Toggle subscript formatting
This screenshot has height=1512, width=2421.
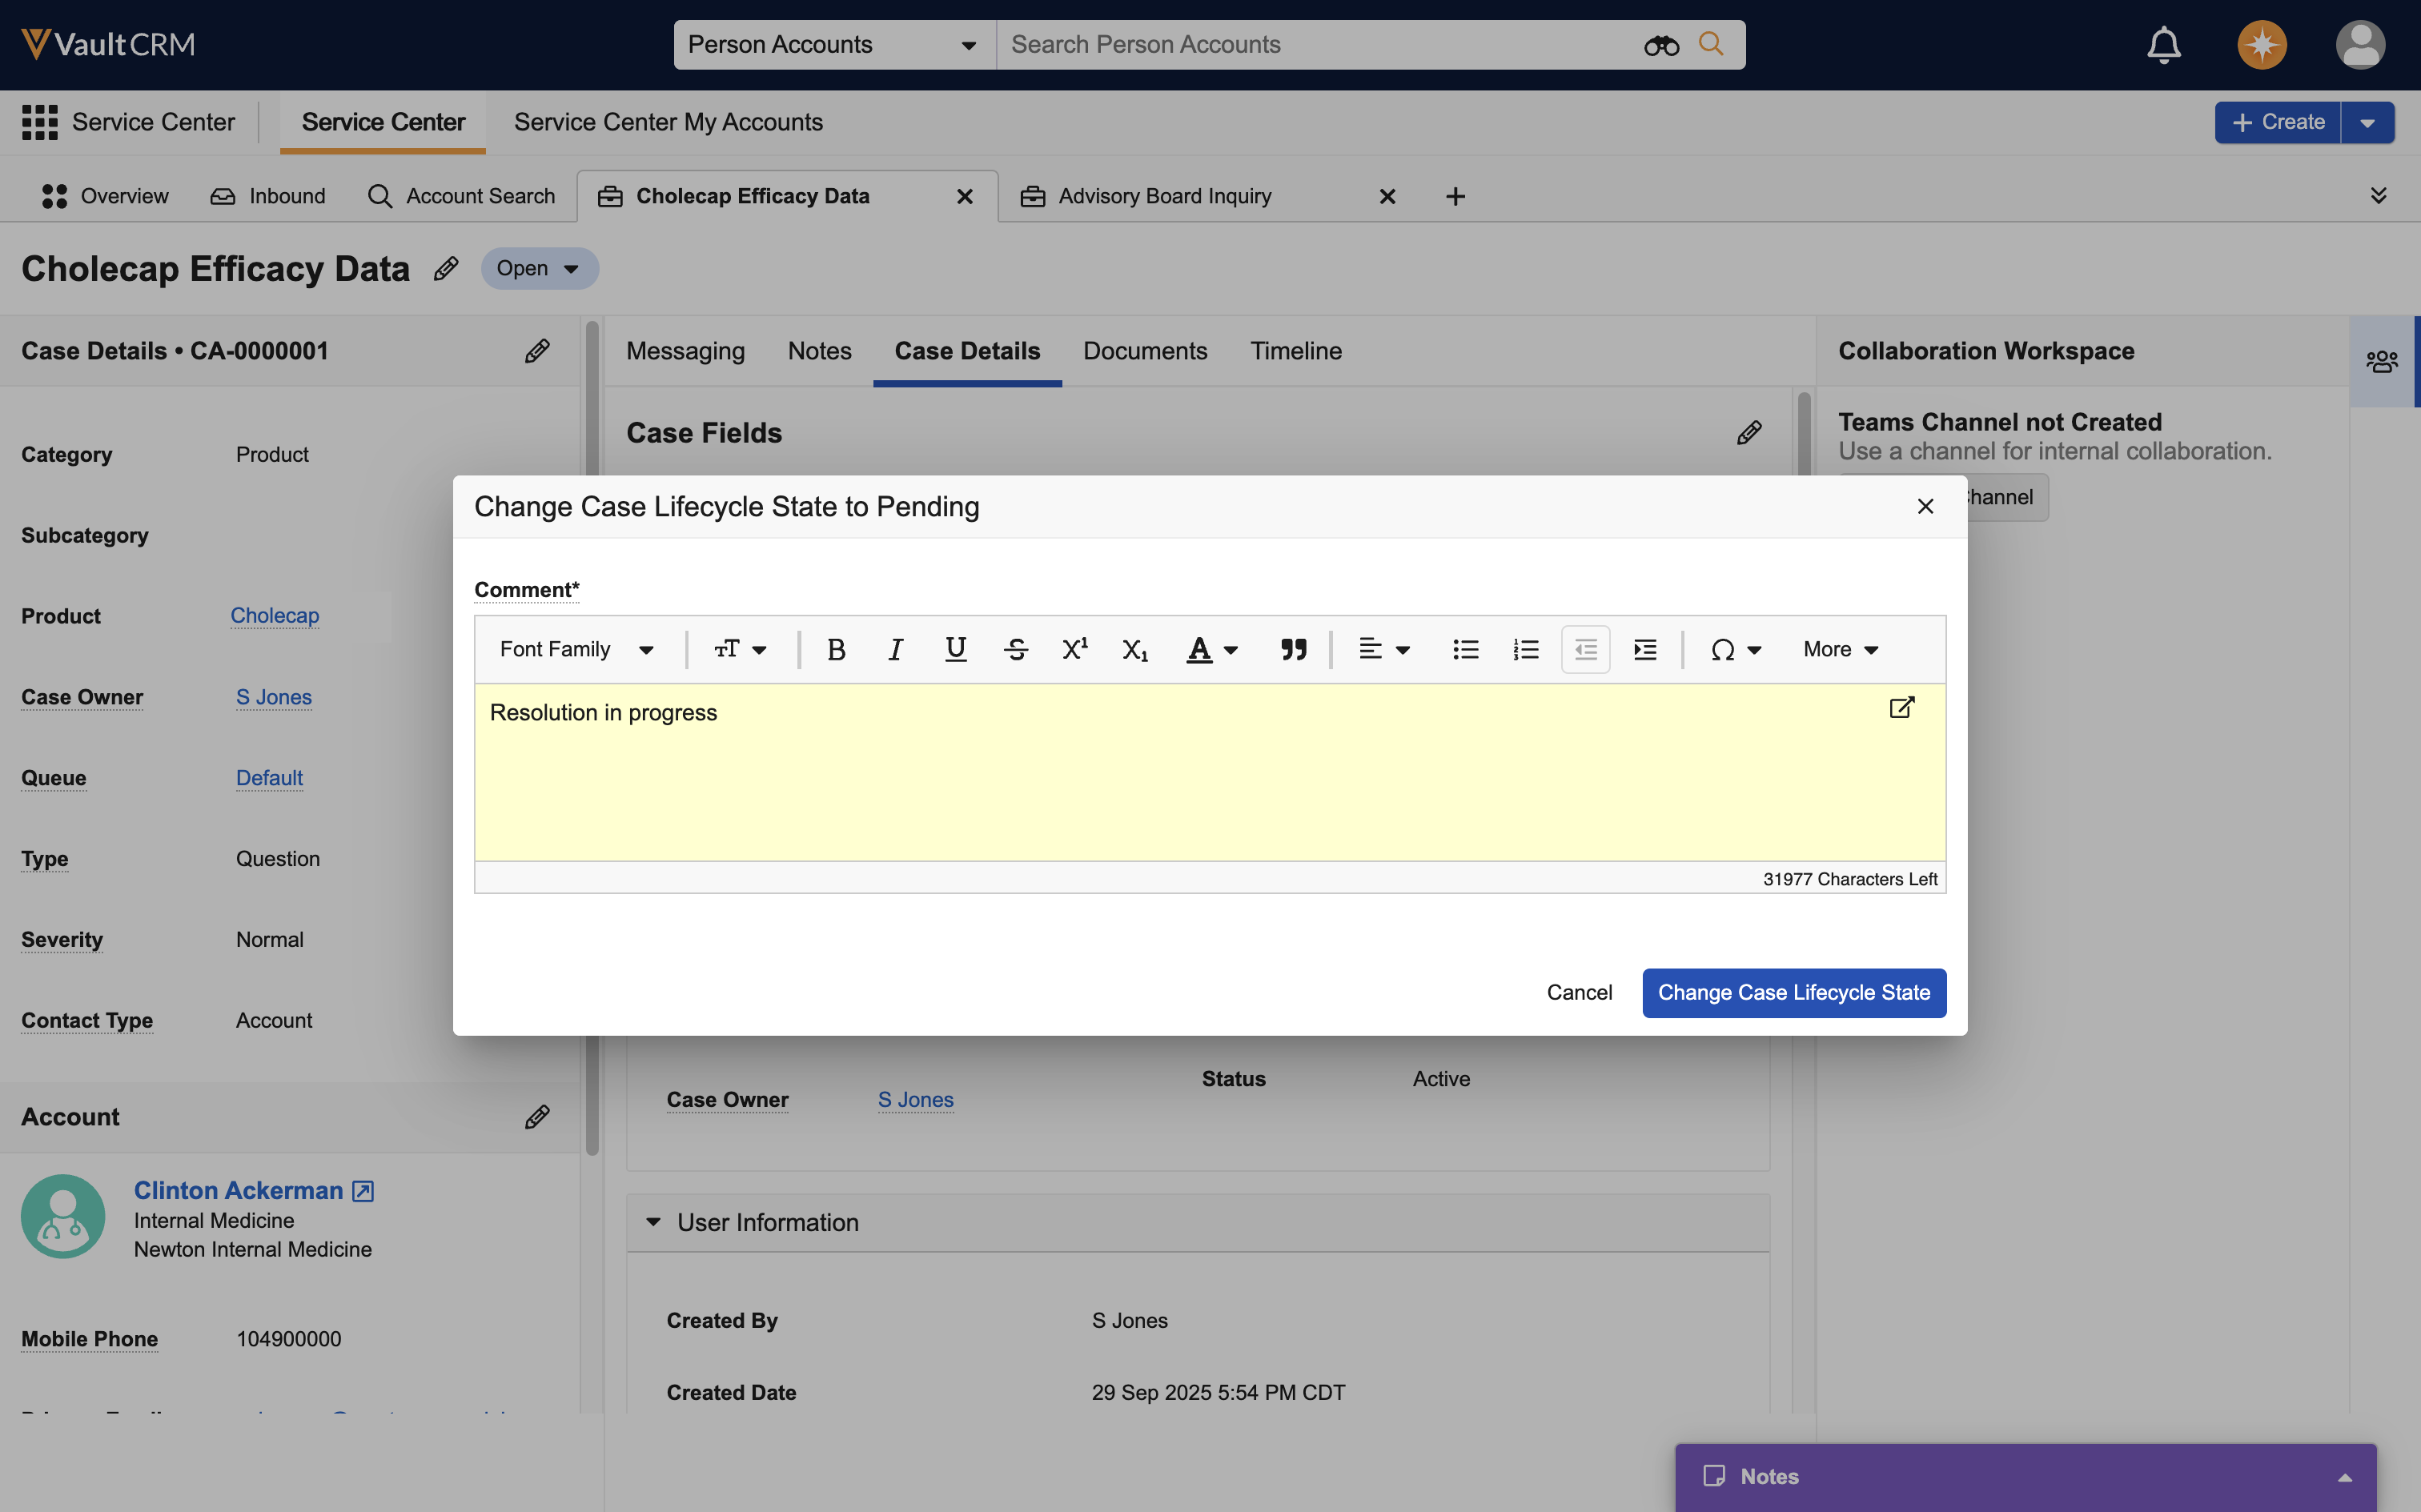point(1134,650)
